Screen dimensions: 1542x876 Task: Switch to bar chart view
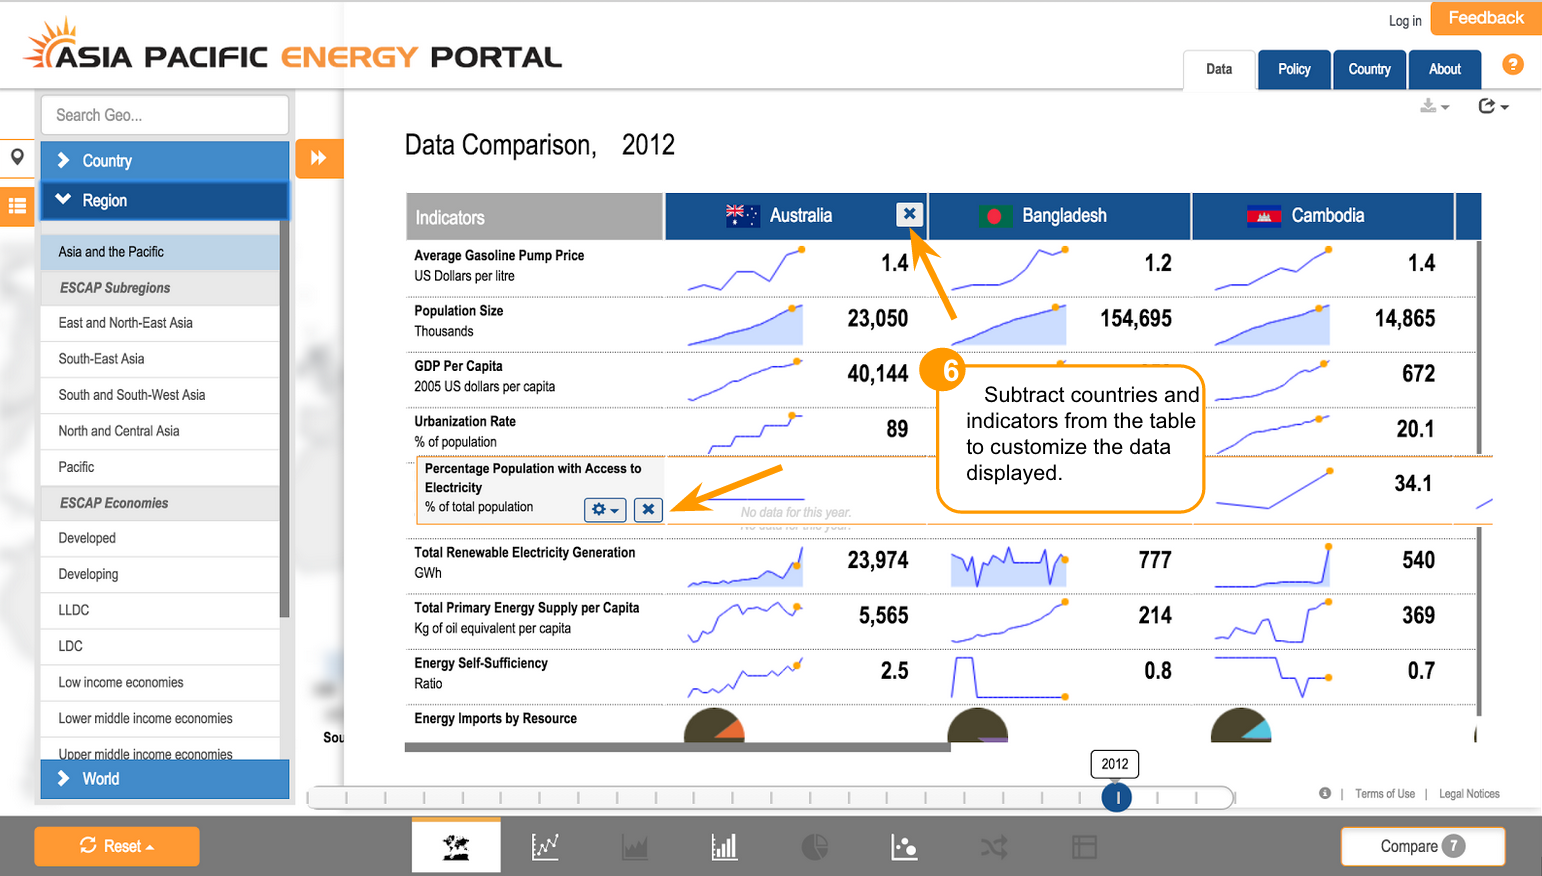[724, 847]
